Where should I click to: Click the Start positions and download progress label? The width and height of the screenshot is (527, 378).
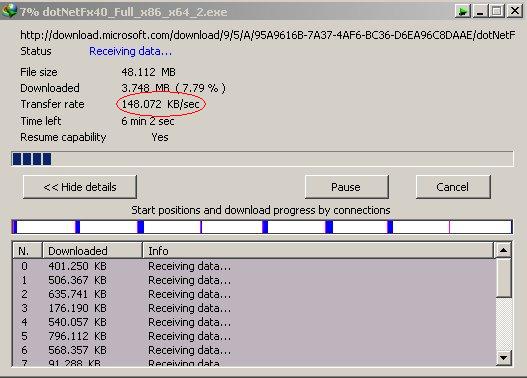261,210
